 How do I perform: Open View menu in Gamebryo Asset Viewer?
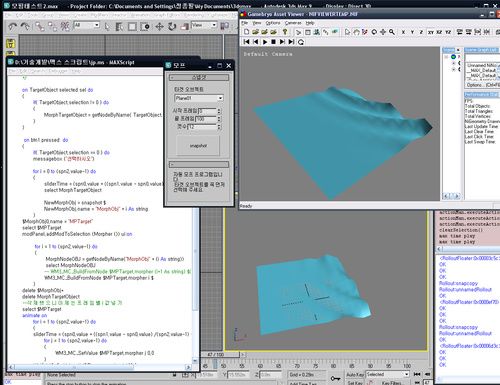click(256, 23)
